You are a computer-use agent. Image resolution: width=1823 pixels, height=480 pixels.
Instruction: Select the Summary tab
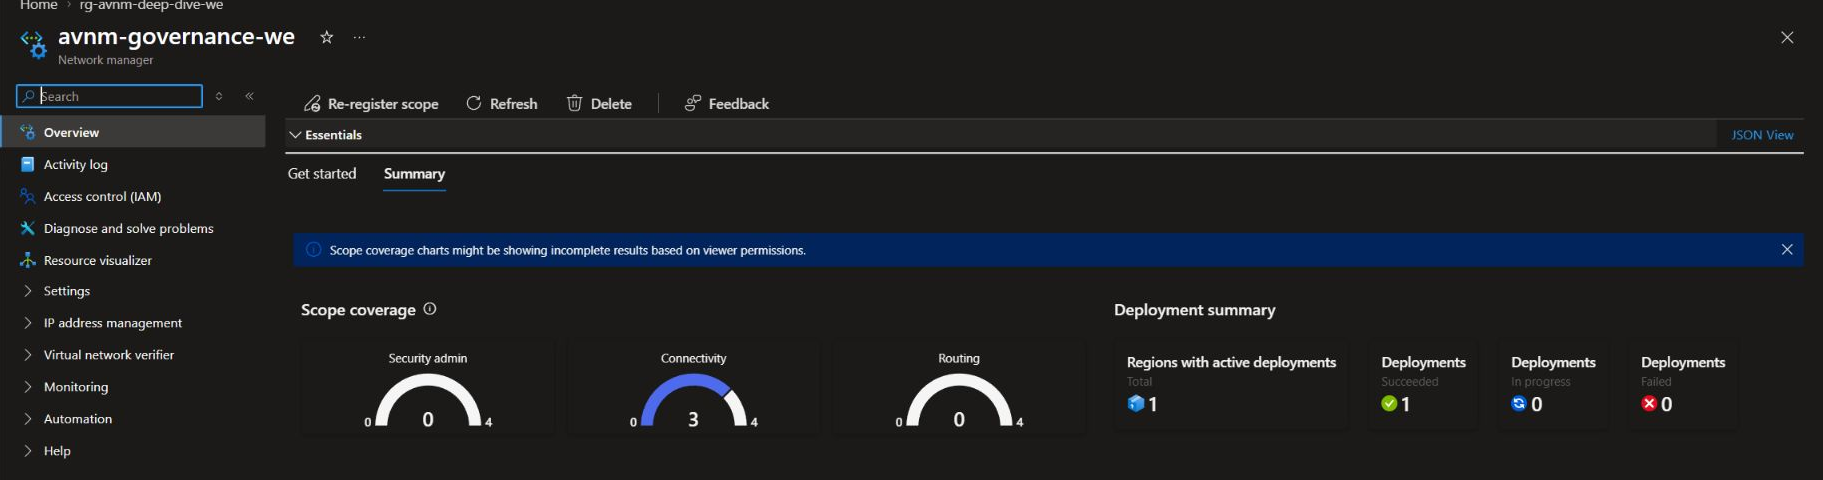coord(414,174)
